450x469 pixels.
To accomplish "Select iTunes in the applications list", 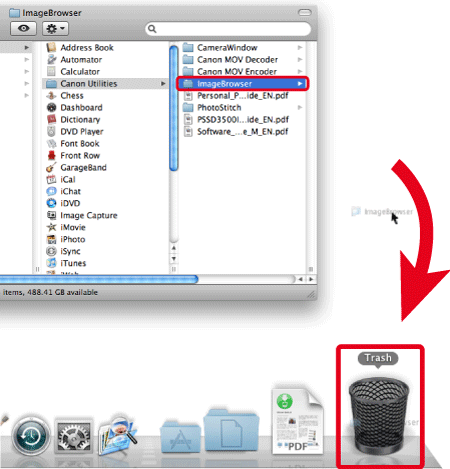I will (x=73, y=263).
